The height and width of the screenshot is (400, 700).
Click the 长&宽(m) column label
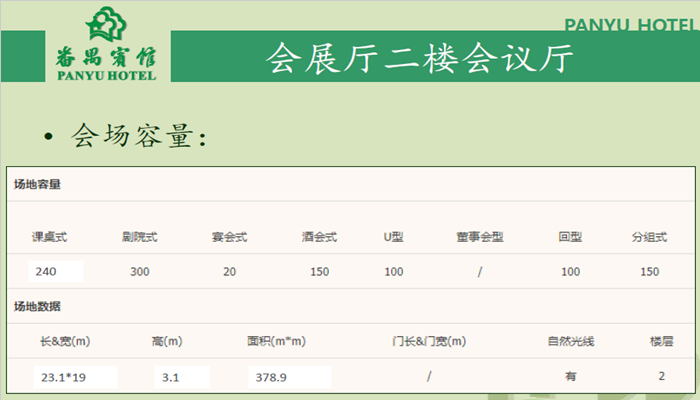(65, 342)
